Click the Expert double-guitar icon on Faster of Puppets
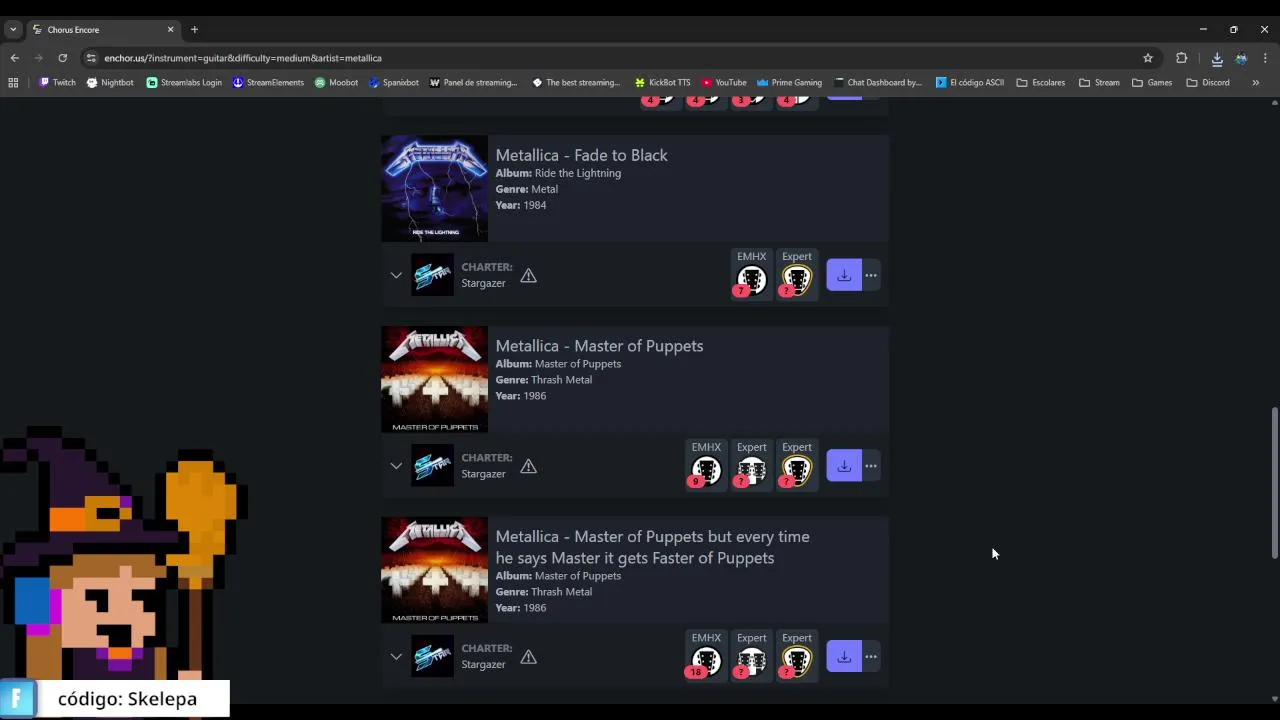The width and height of the screenshot is (1280, 720). tap(751, 662)
